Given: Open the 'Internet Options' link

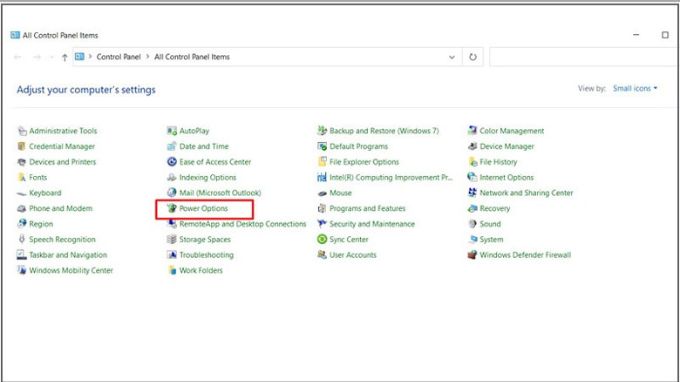Looking at the screenshot, I should pos(507,177).
